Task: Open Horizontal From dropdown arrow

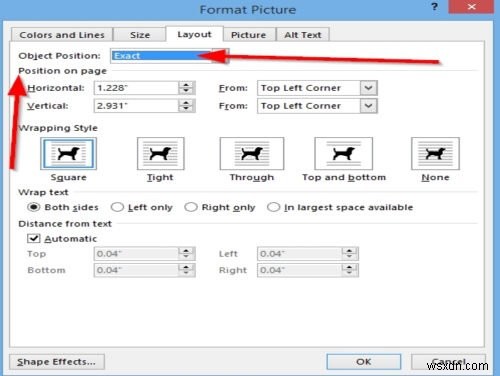Action: tap(368, 88)
